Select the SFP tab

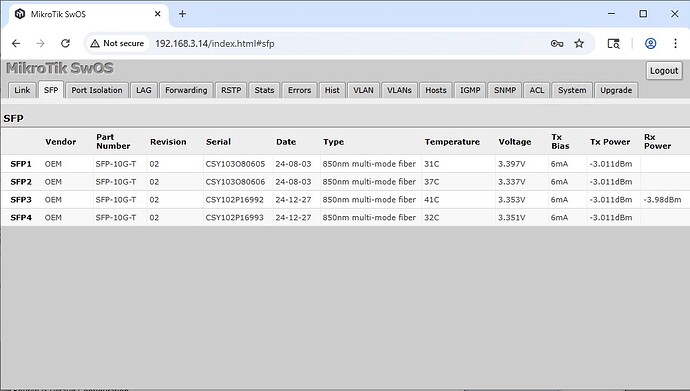pos(51,90)
